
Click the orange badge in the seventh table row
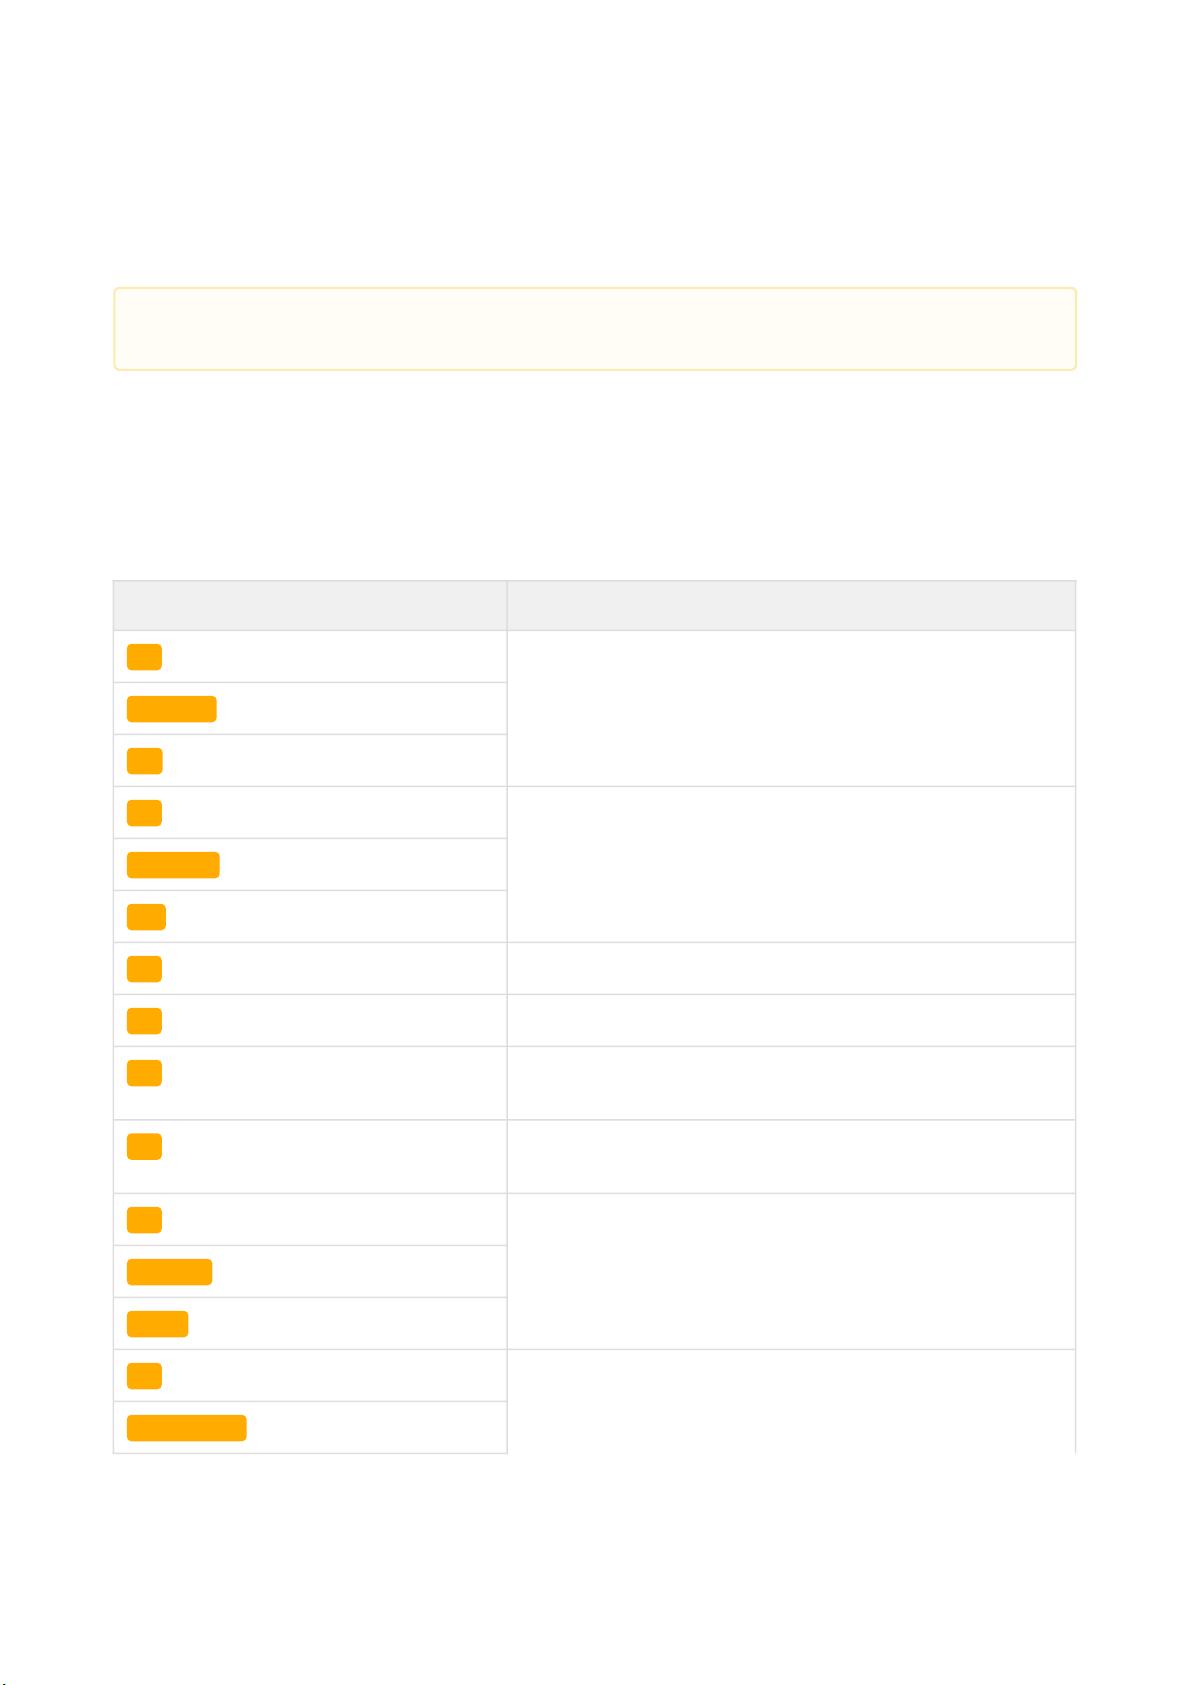point(145,969)
